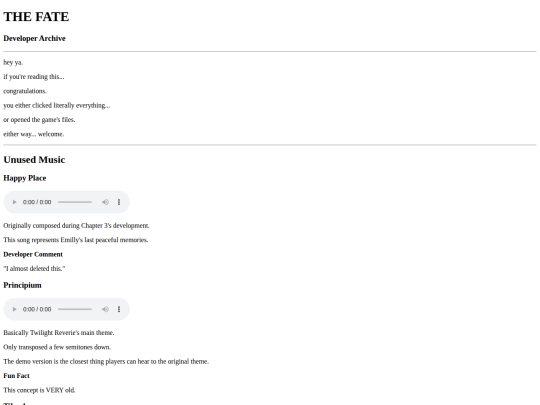The width and height of the screenshot is (540, 405).
Task: Click 'or opened the game's files.'
Action: [x=39, y=120]
